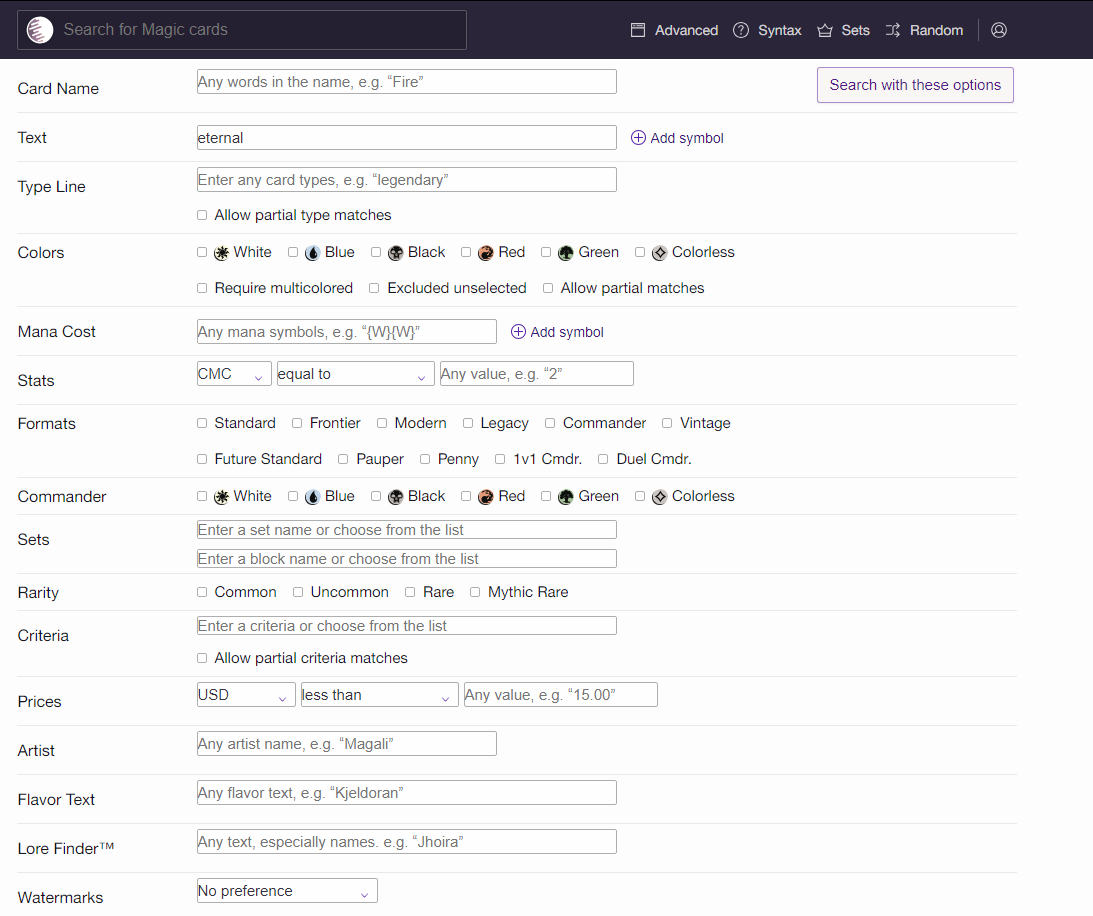Check Require multicolored option
This screenshot has height=916, width=1093.
point(202,288)
